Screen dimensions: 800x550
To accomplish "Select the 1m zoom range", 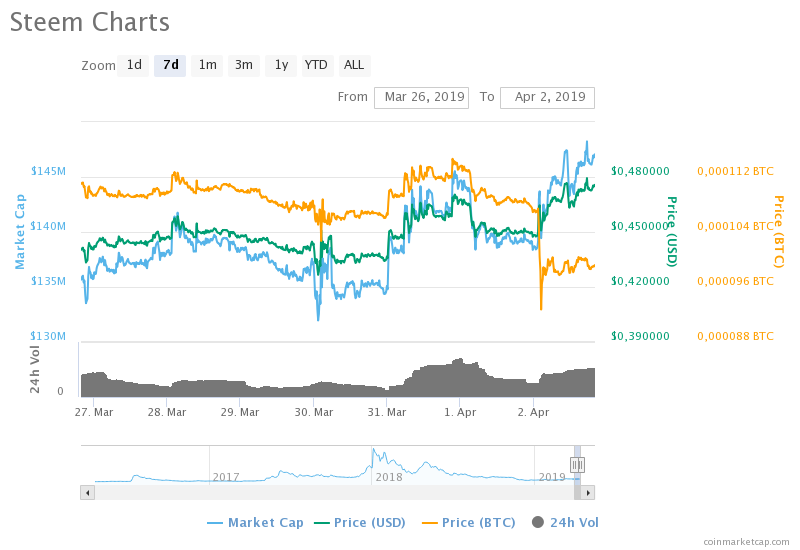I will pyautogui.click(x=207, y=65).
